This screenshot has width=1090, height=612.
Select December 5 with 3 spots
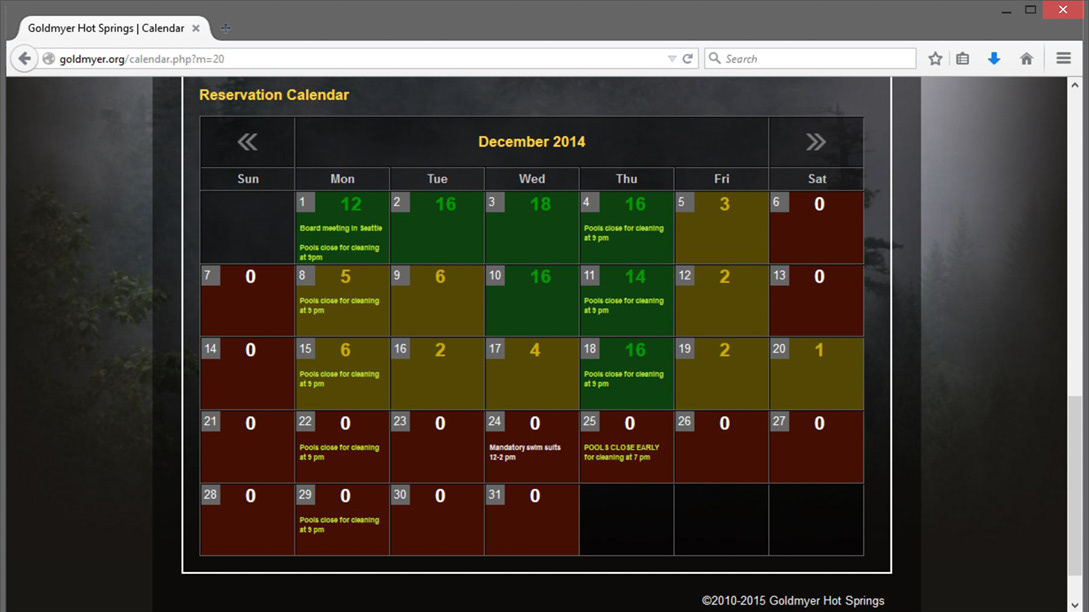(x=722, y=227)
